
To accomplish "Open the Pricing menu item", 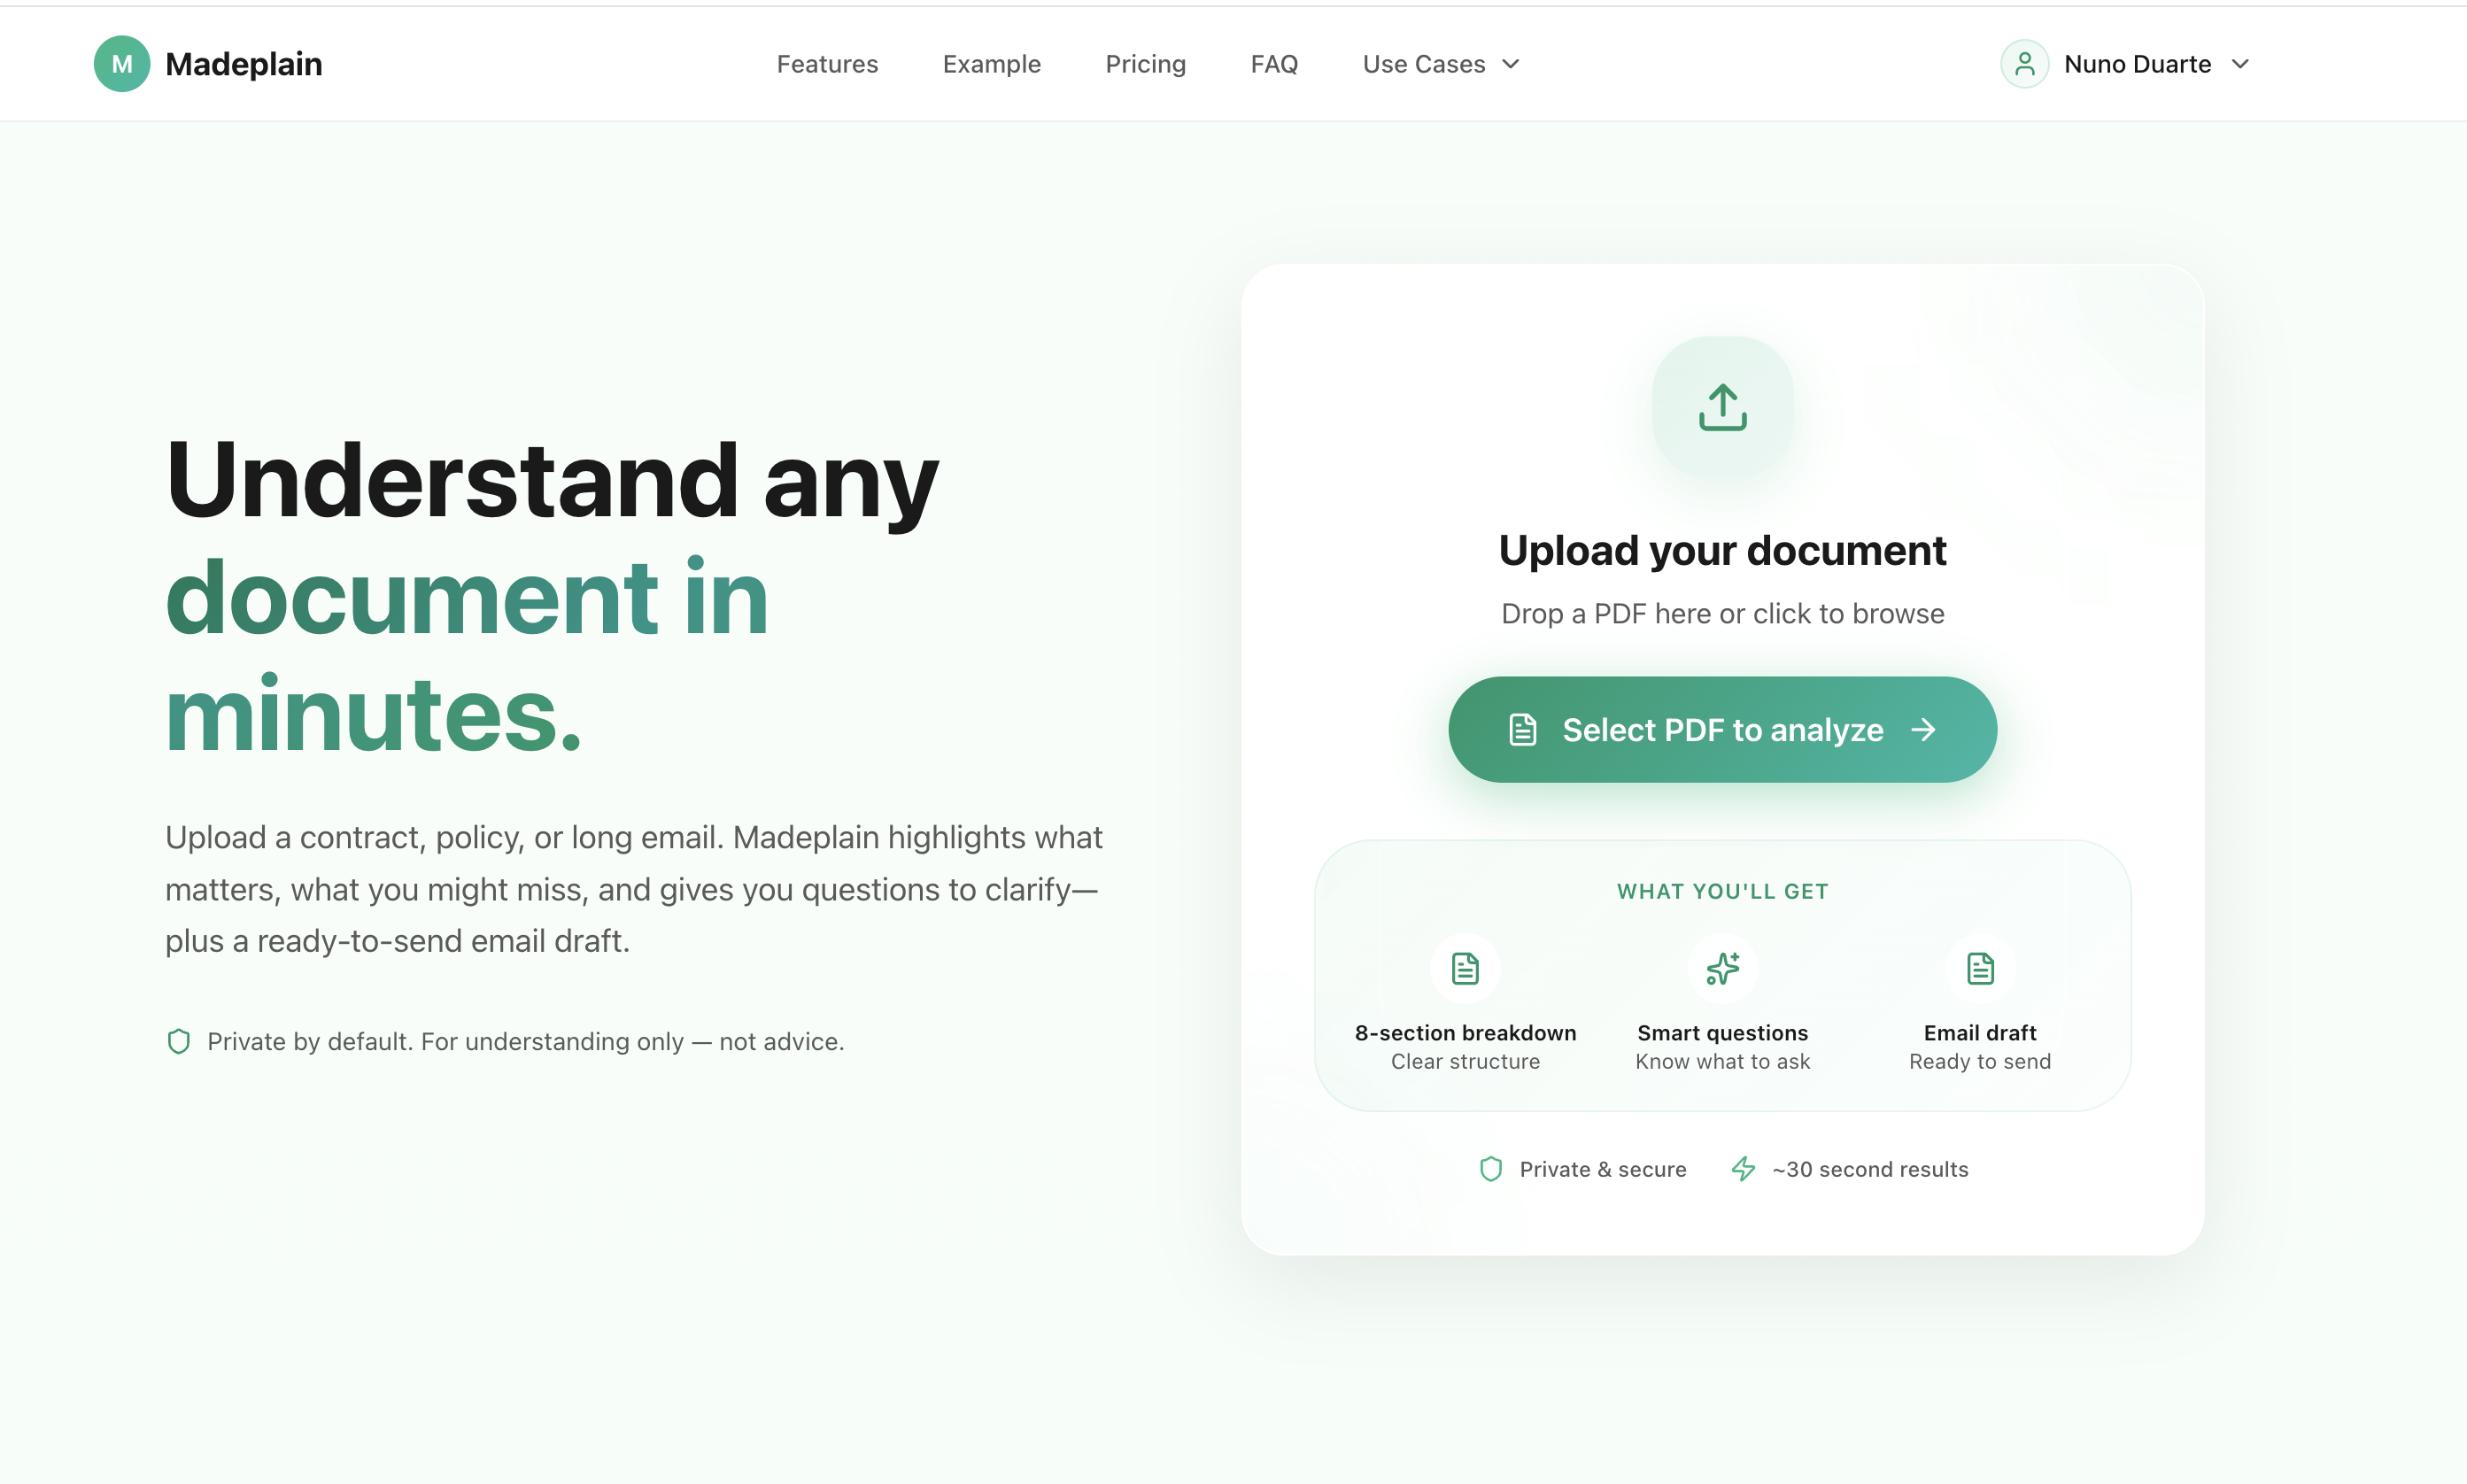I will (x=1145, y=63).
